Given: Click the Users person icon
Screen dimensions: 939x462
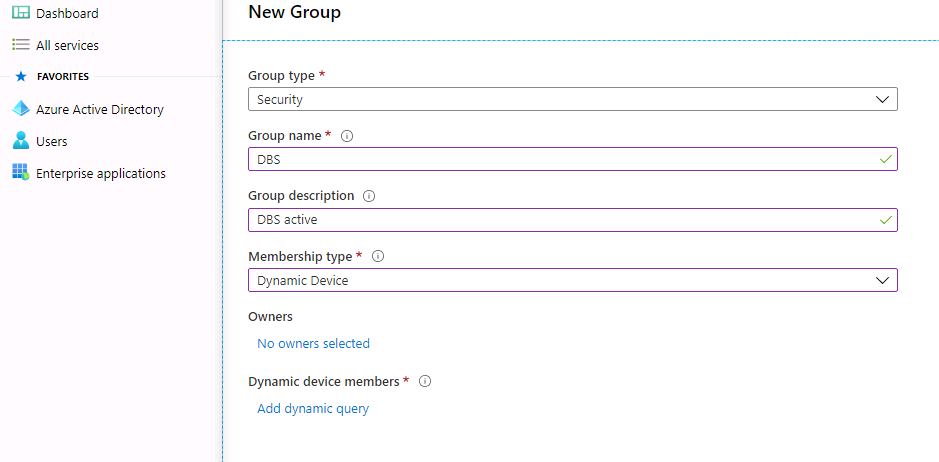Looking at the screenshot, I should click(x=20, y=141).
